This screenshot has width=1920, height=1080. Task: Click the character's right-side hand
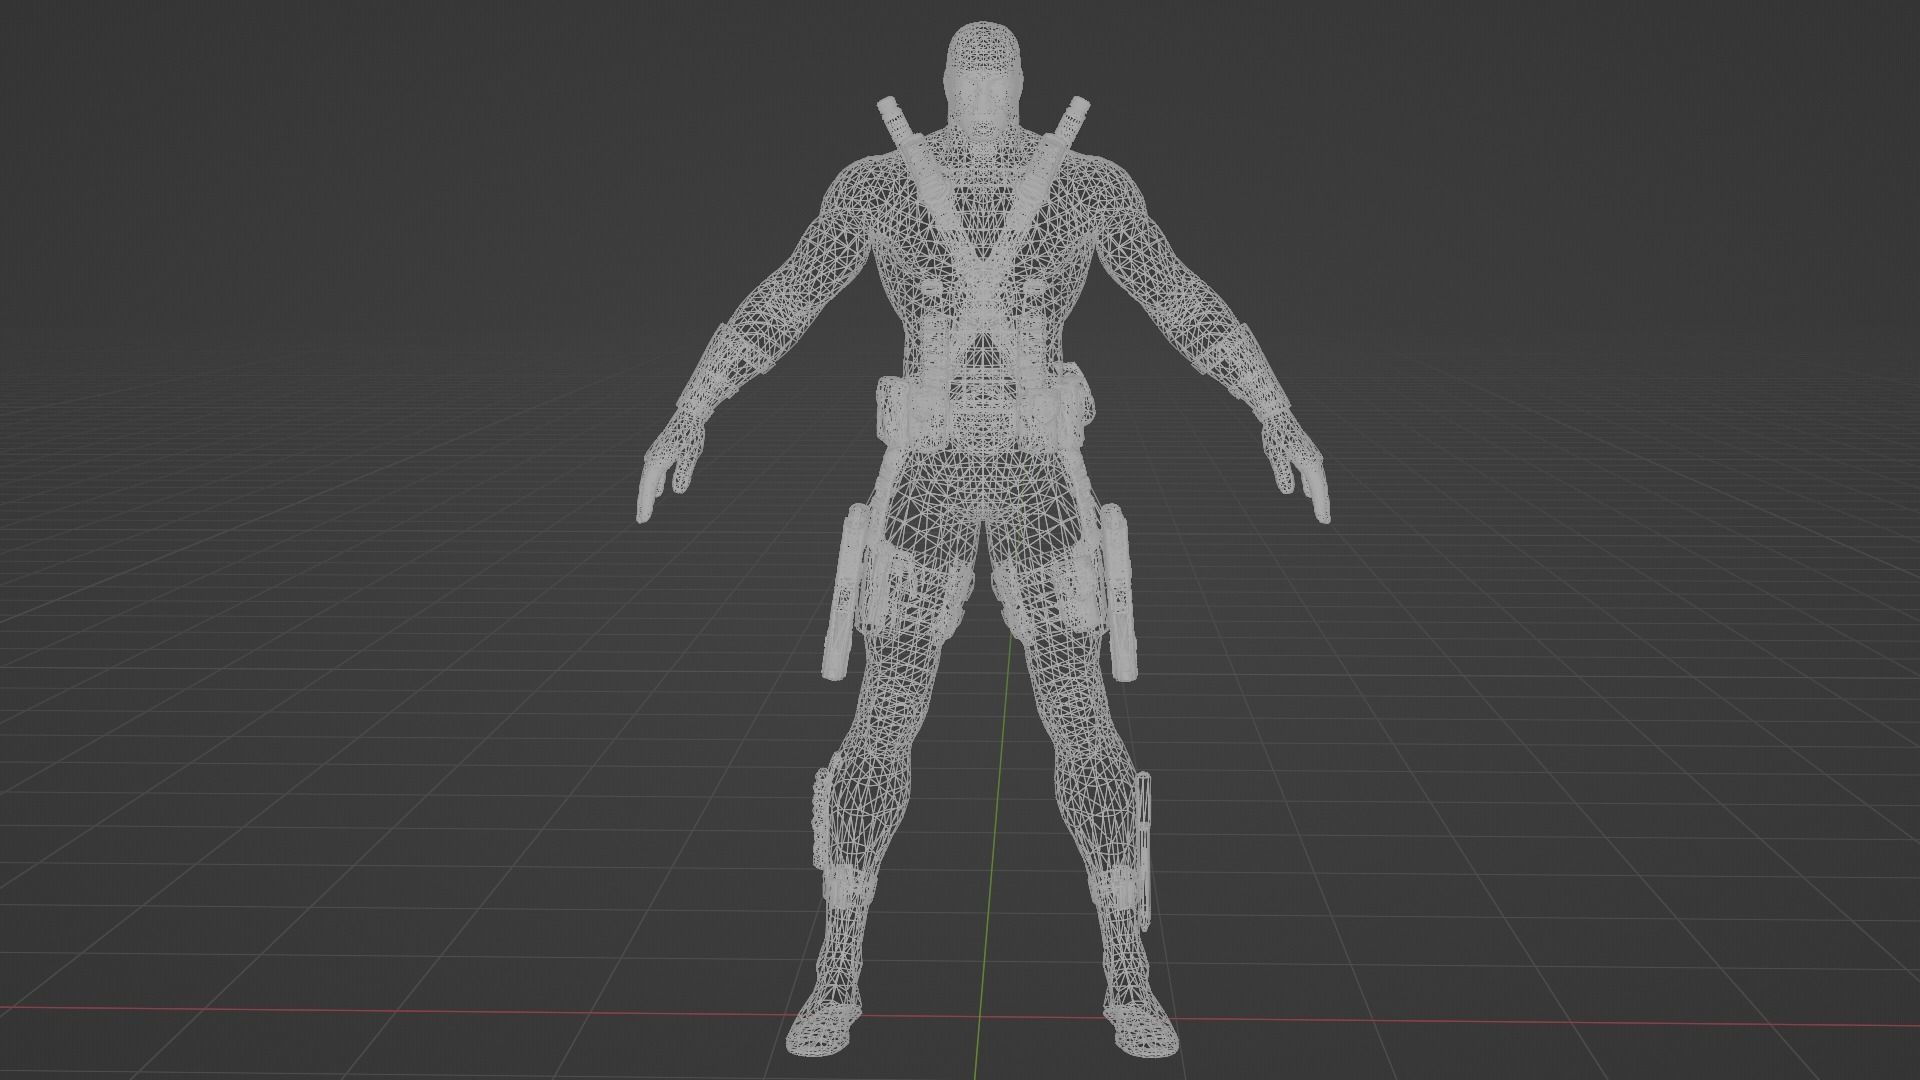(1296, 466)
